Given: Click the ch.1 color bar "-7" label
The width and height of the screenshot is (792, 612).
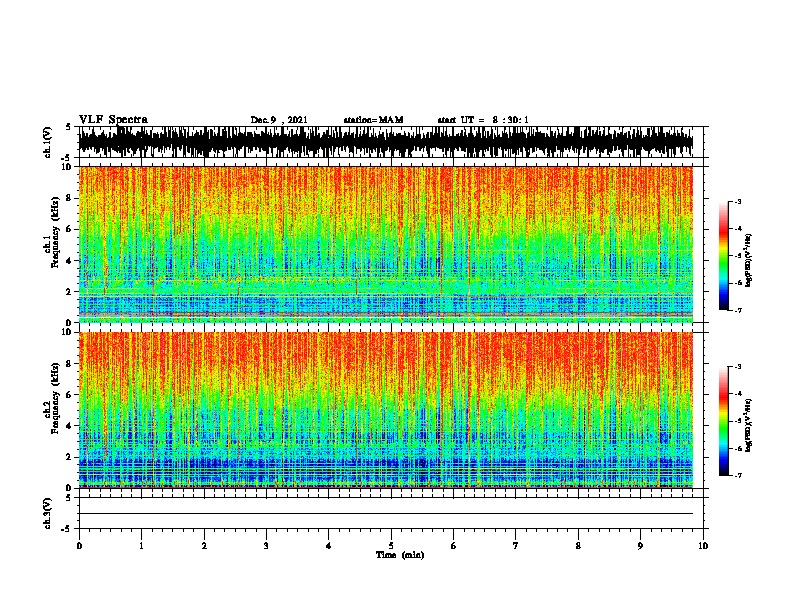Looking at the screenshot, I should [738, 310].
